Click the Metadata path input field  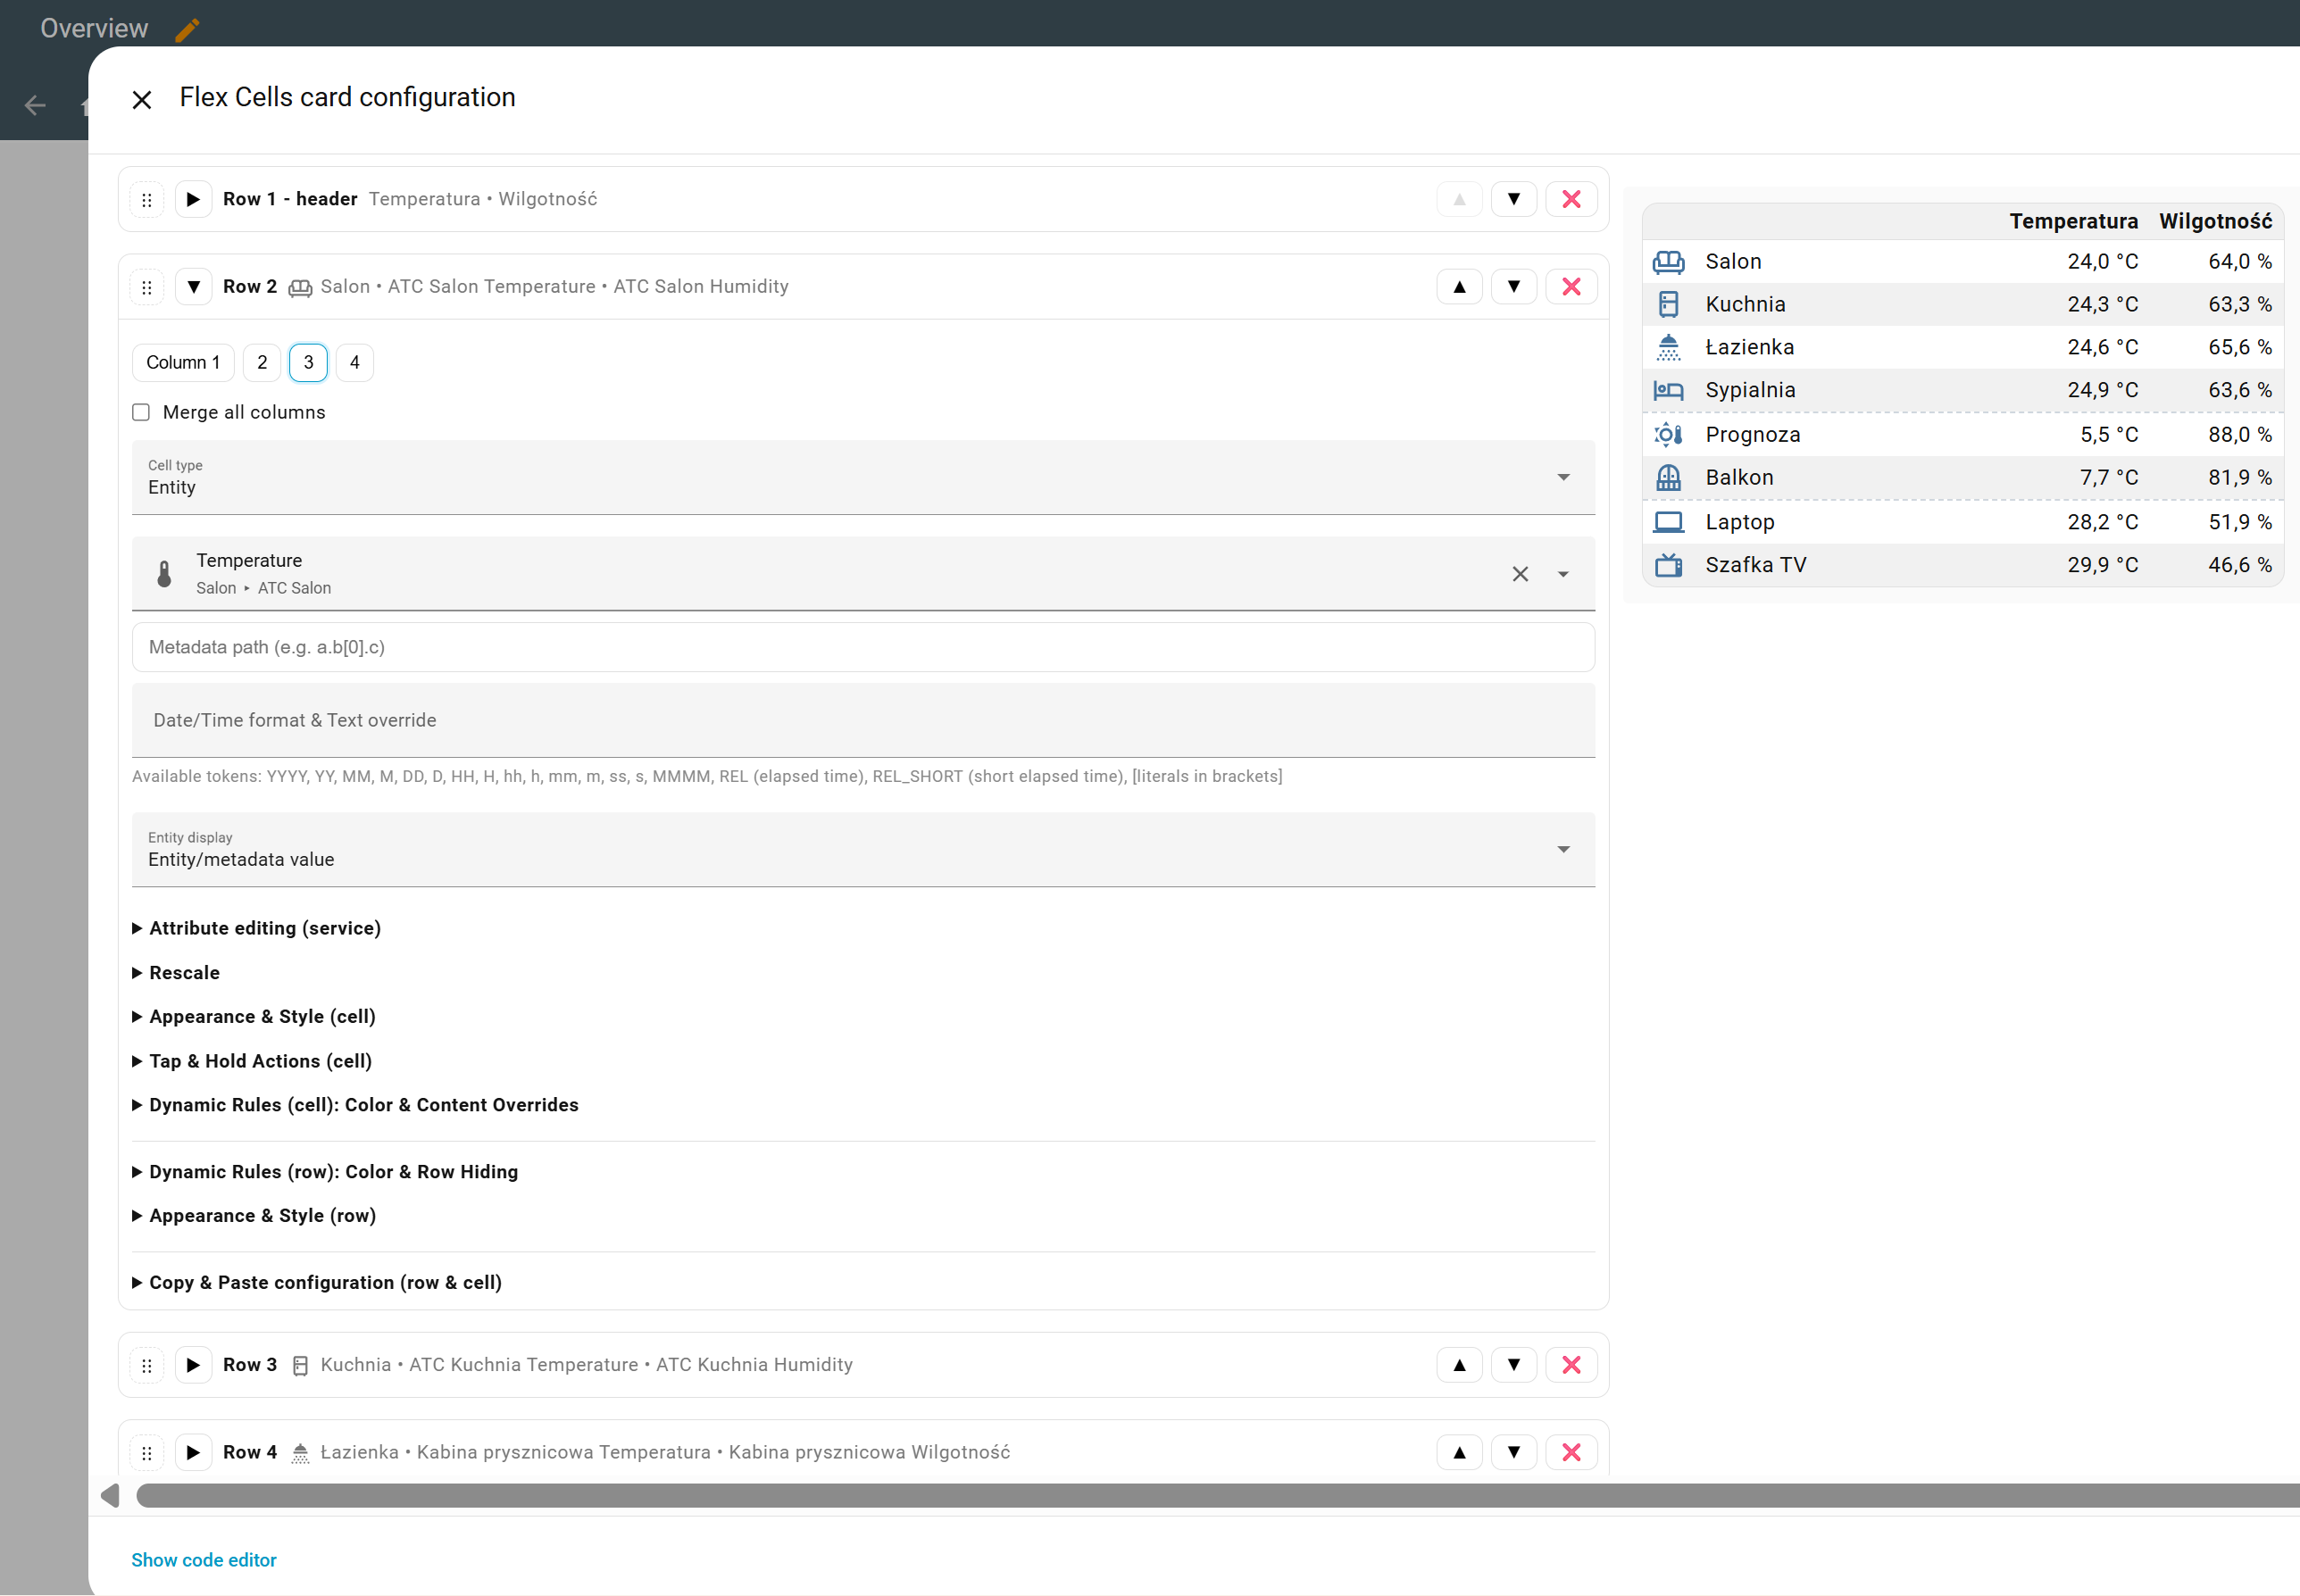(x=862, y=647)
